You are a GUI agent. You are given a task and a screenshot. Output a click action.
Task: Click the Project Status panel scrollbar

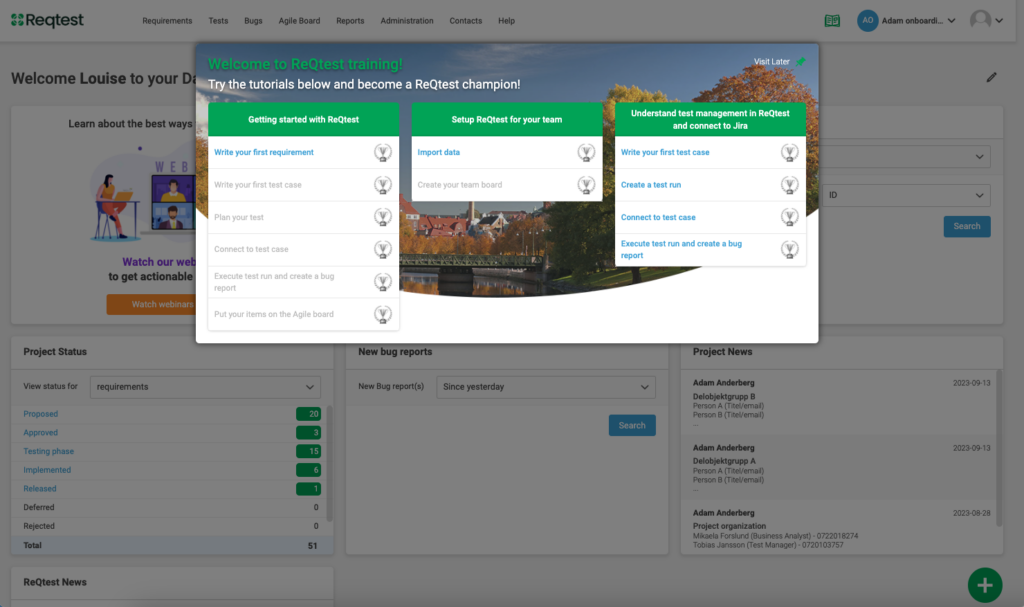[x=329, y=463]
